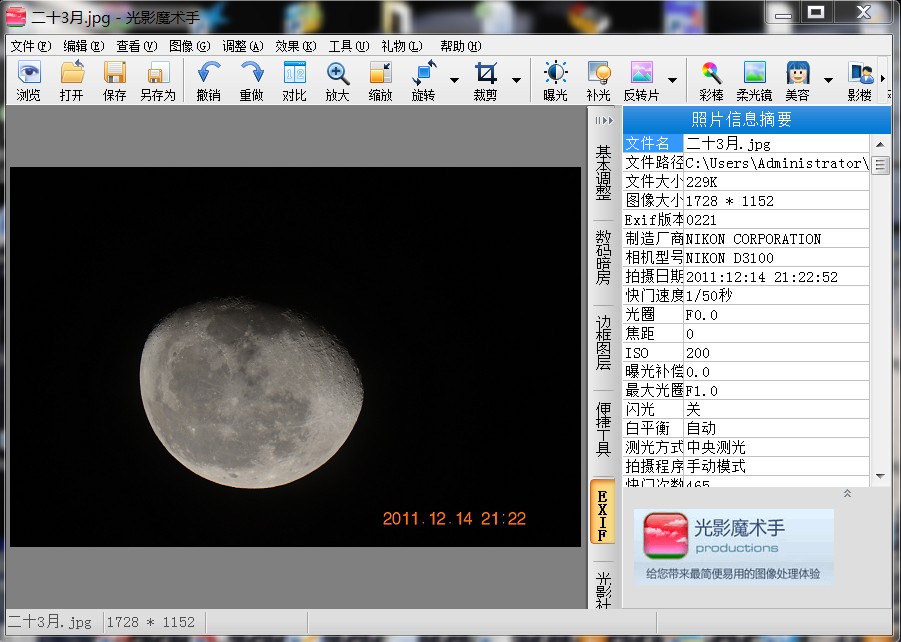This screenshot has height=642, width=901.
Task: Click status bar file name 二十3月.jpg
Action: tap(50, 622)
